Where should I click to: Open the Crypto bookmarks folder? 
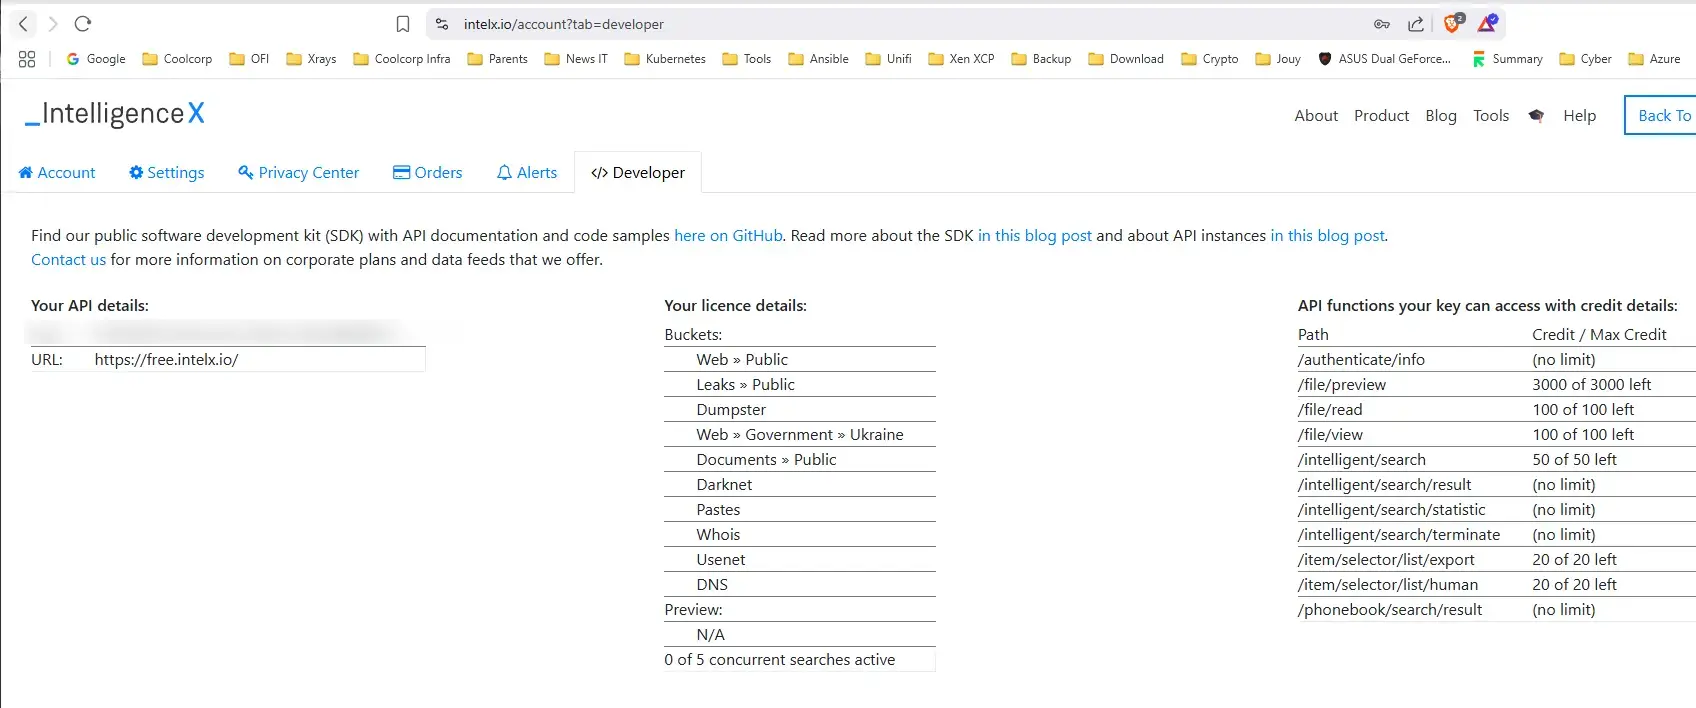(1209, 59)
